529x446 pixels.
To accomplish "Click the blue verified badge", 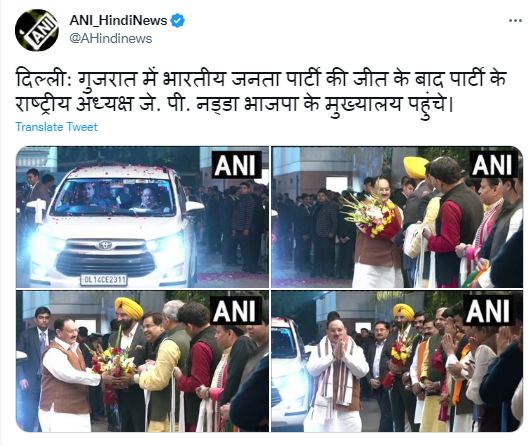I will point(177,21).
